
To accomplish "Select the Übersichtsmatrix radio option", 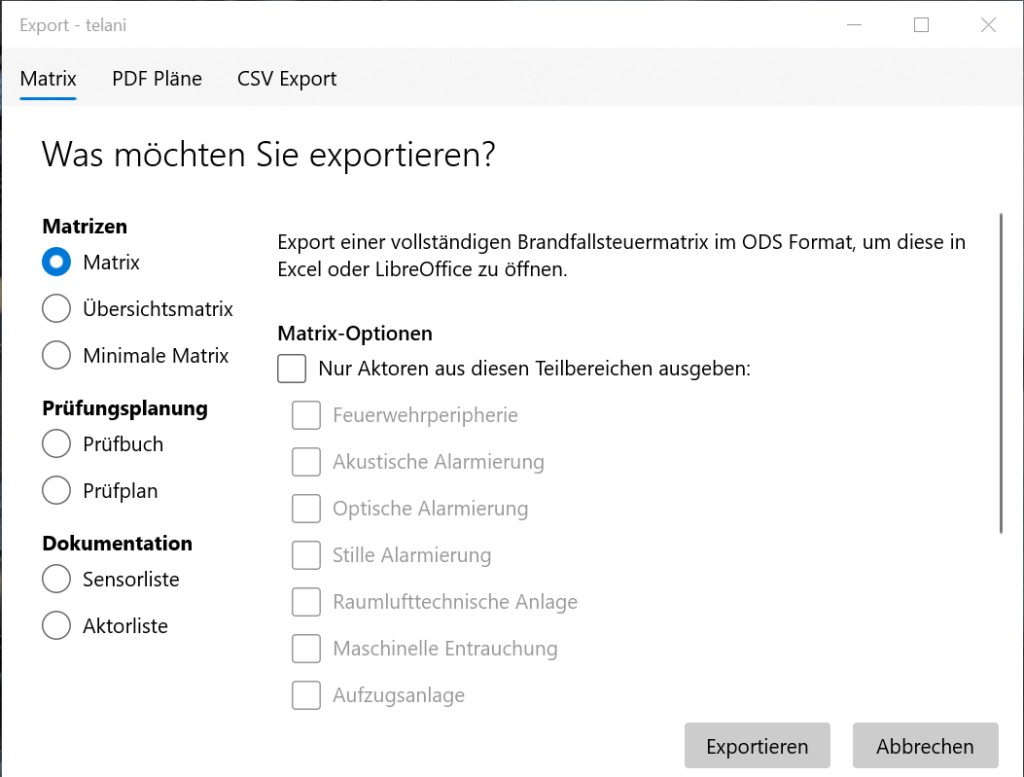I will pyautogui.click(x=56, y=309).
